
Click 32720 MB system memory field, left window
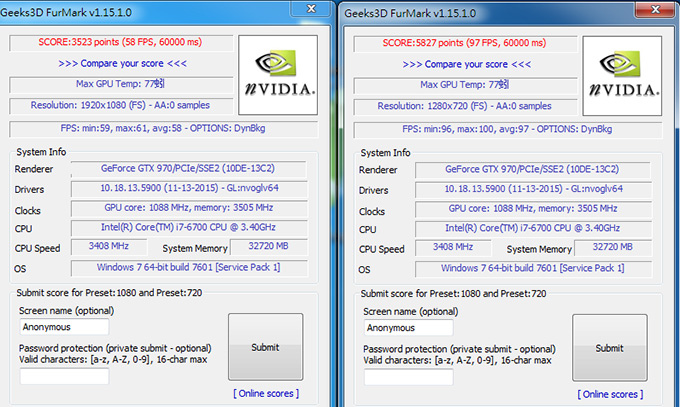pos(268,247)
